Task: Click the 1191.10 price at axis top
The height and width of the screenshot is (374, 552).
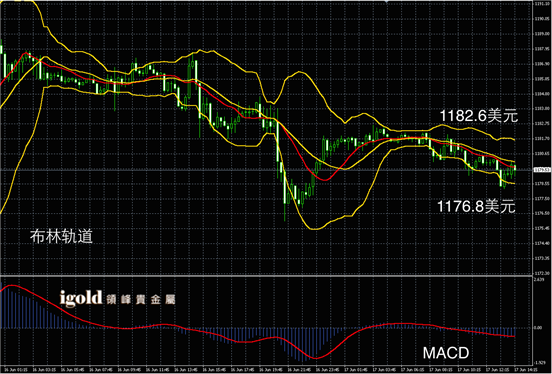Action: pyautogui.click(x=542, y=4)
